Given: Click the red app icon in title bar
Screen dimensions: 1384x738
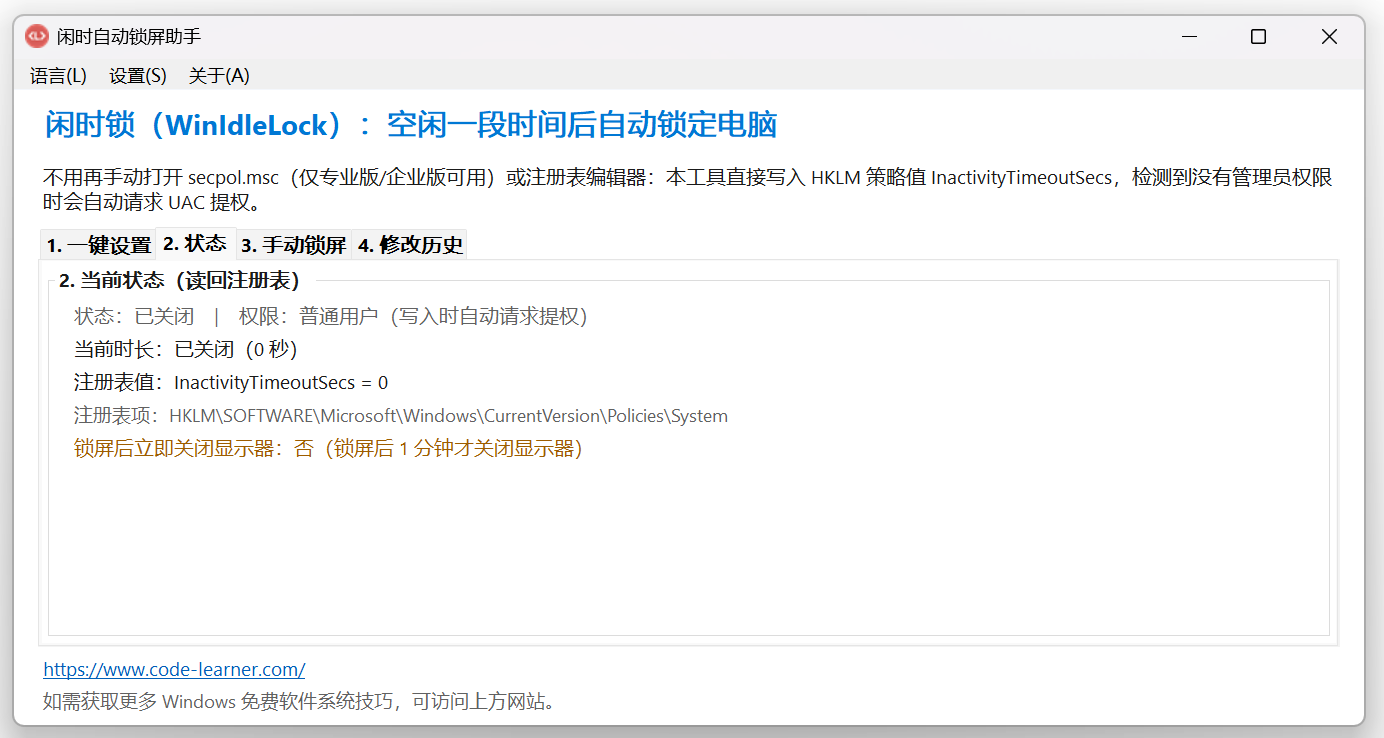Looking at the screenshot, I should (36, 36).
